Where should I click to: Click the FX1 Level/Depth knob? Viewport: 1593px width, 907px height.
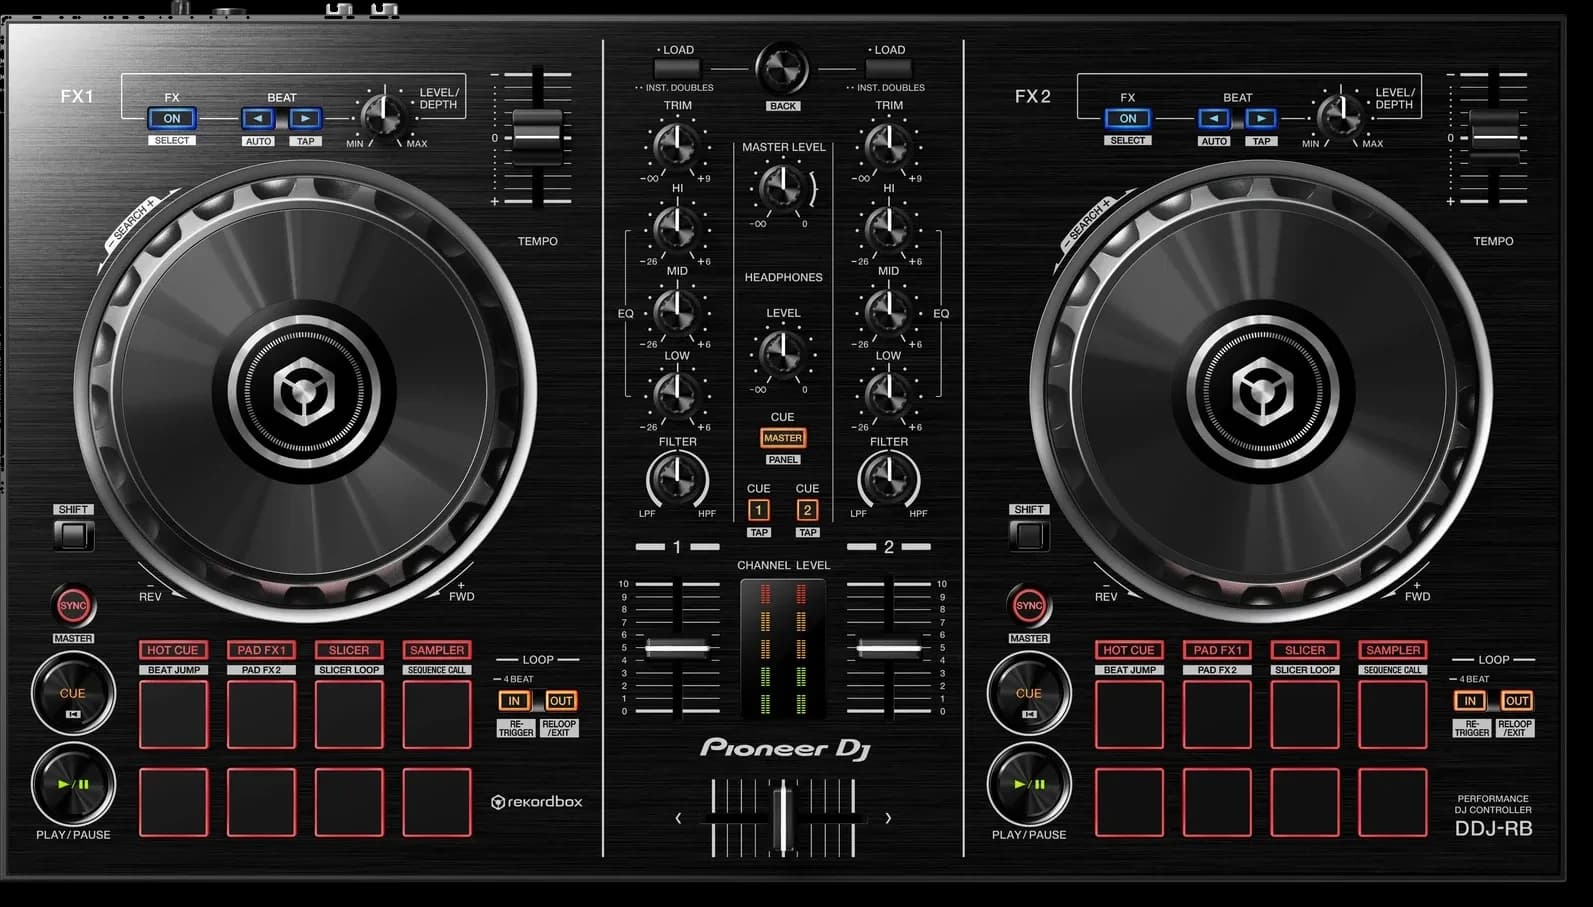pyautogui.click(x=381, y=115)
